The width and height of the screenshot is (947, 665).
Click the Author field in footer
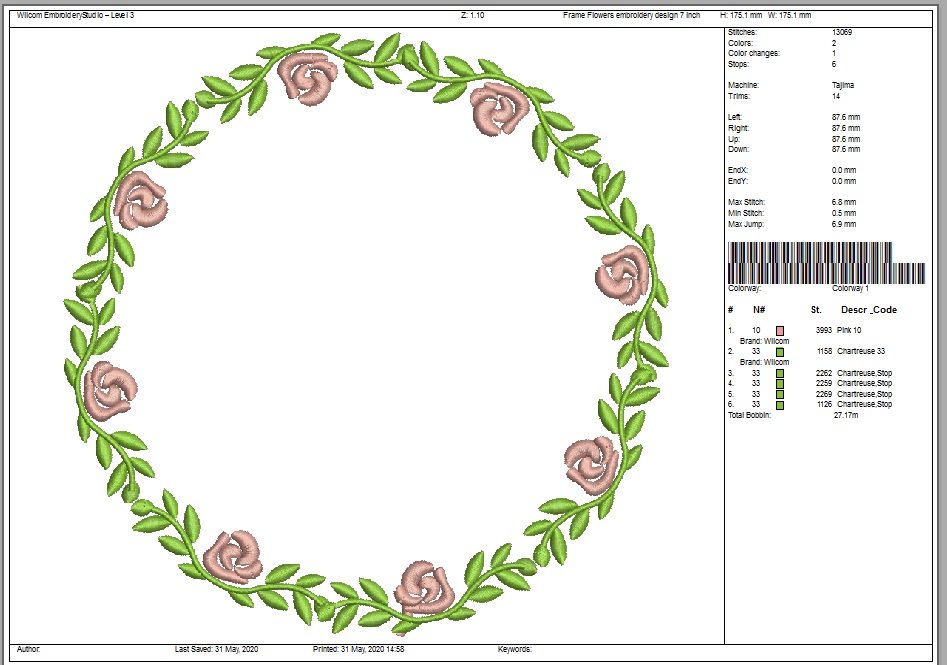(29, 649)
